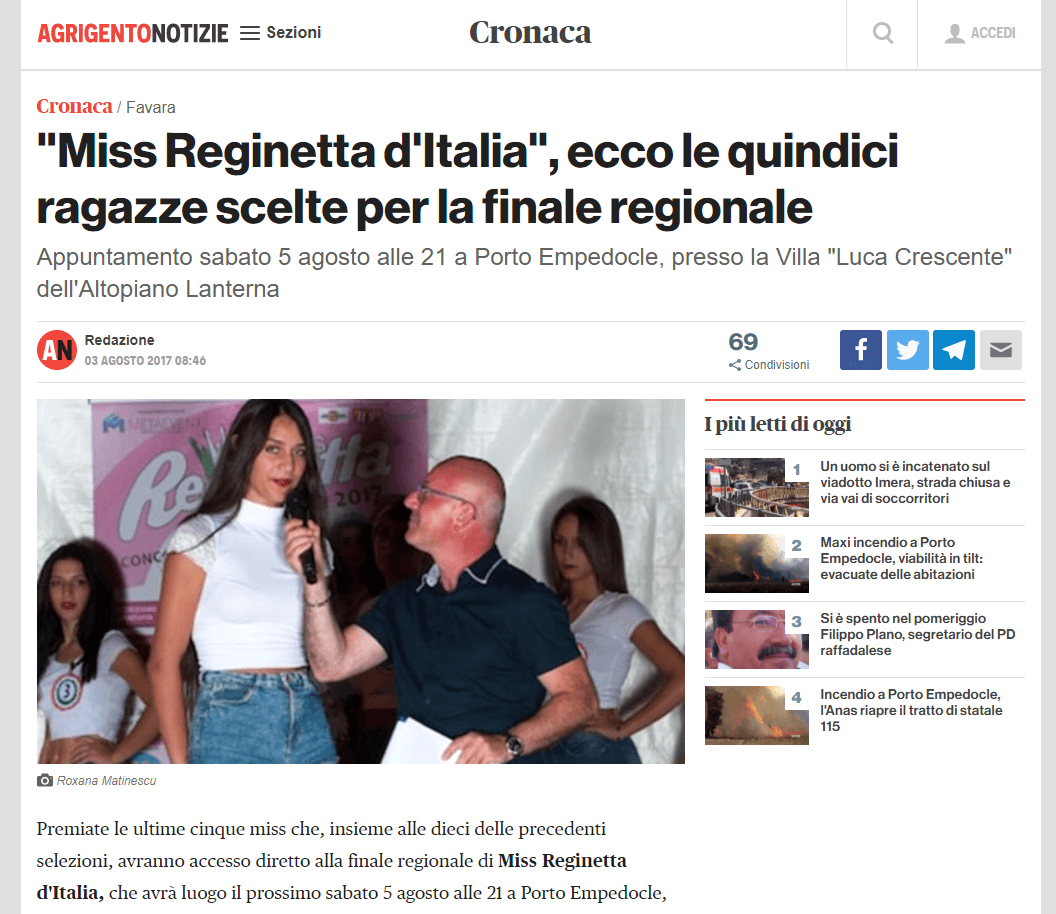Click the Condivisioni share icon
This screenshot has height=914, width=1056.
coord(735,365)
